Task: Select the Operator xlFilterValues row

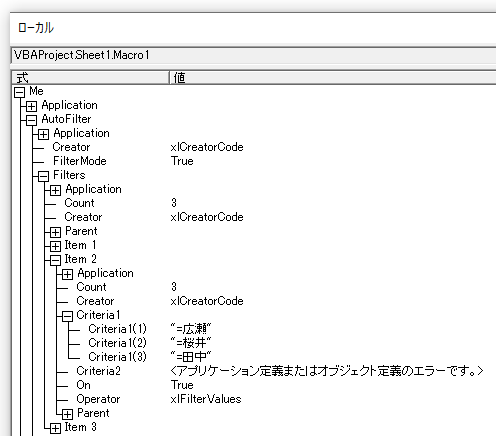Action: (253, 399)
